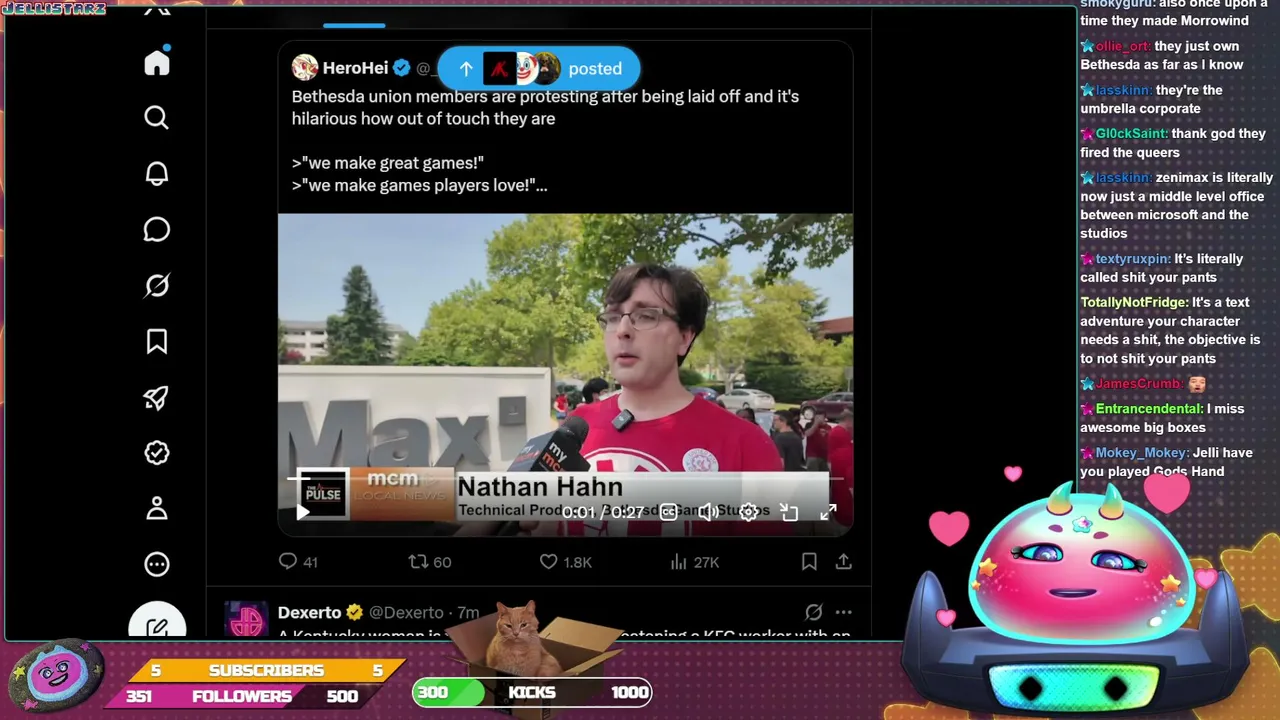
Task: Open video settings gear
Action: [x=749, y=512]
